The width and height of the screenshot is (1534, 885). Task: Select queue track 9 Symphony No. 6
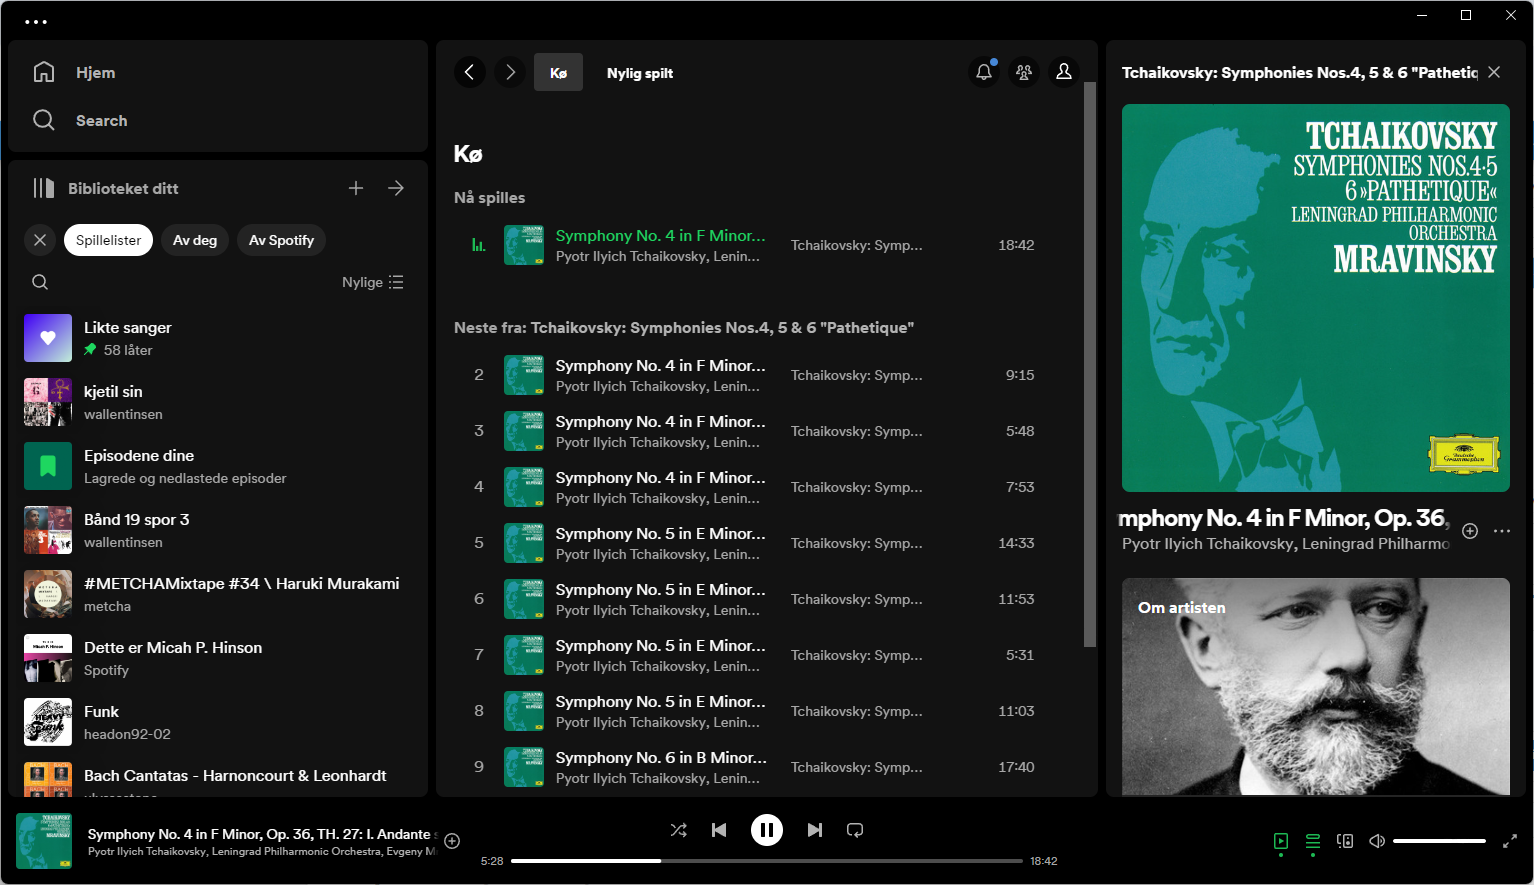[x=760, y=767]
